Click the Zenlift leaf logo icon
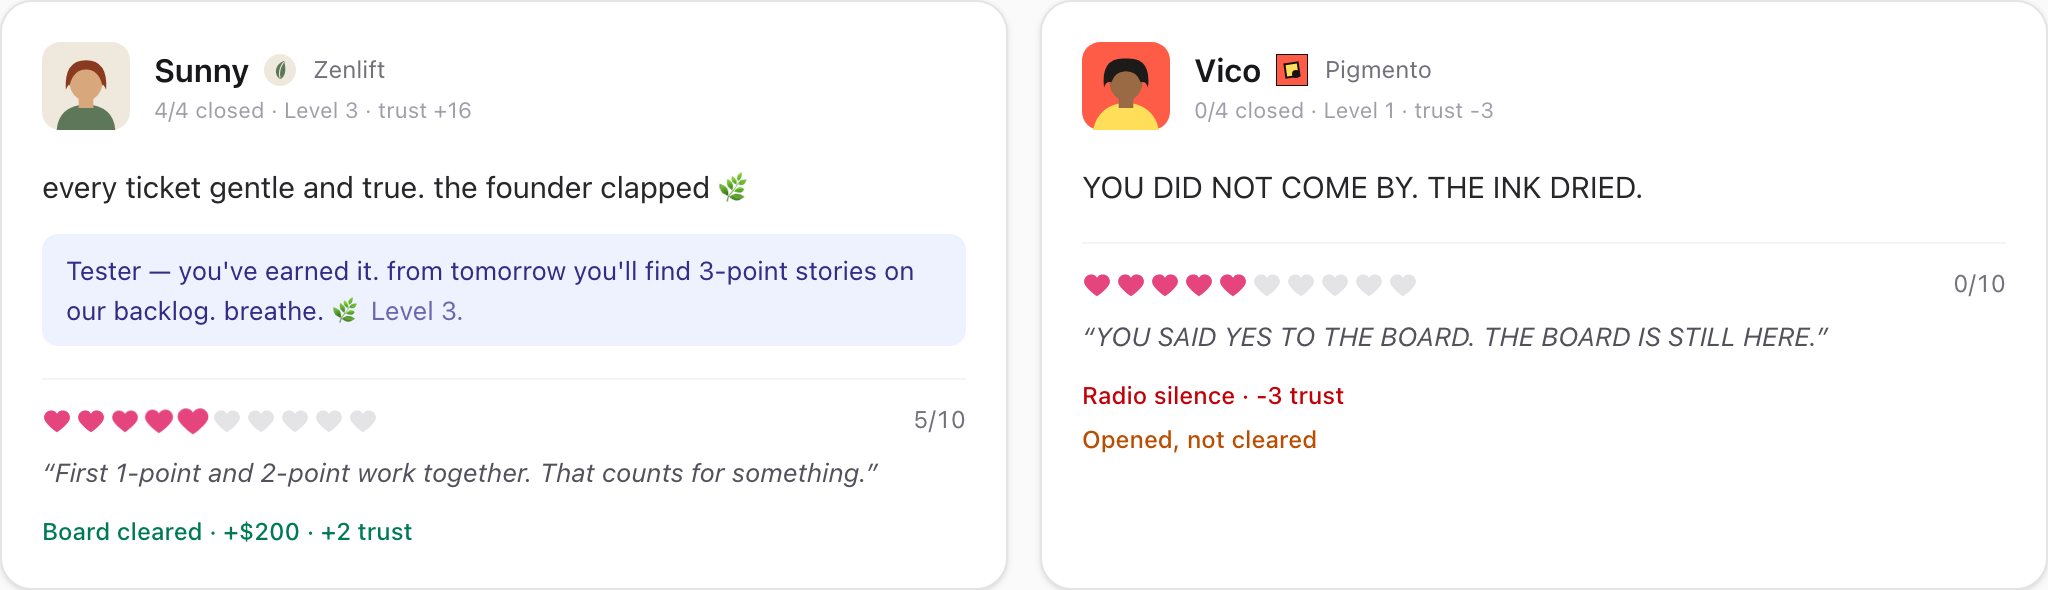The height and width of the screenshot is (590, 2048). (280, 70)
